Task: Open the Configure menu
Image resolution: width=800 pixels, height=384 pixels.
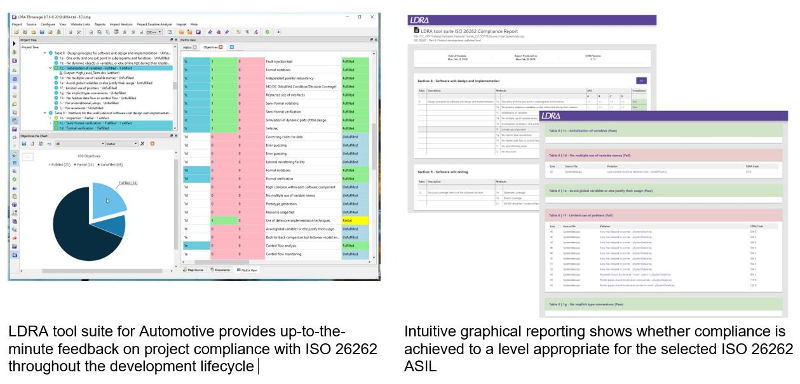Action: tap(48, 24)
